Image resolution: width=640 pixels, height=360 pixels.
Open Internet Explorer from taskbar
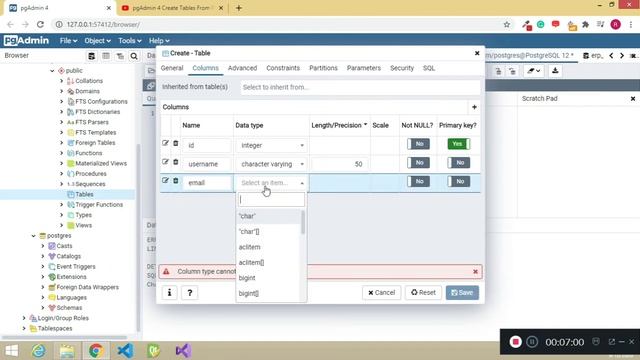pos(39,351)
